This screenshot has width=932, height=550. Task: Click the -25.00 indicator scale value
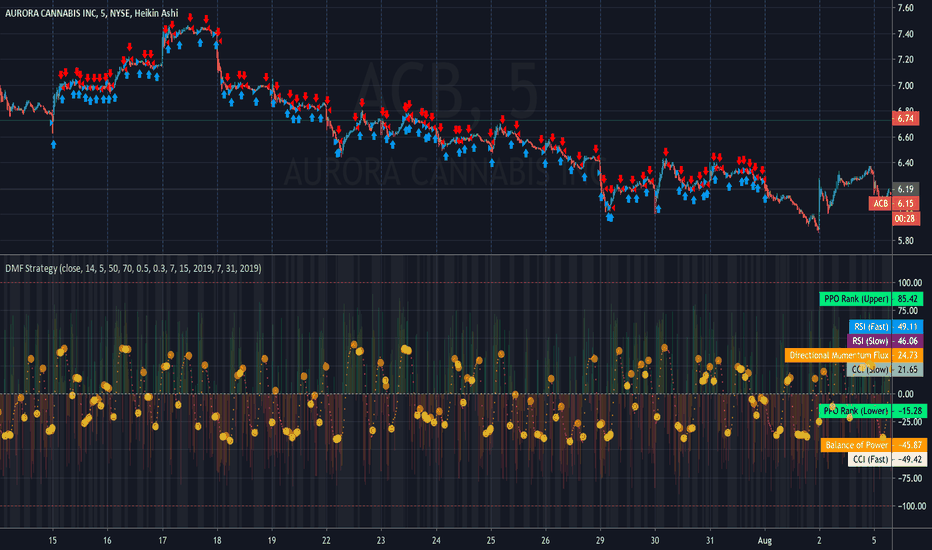click(x=908, y=422)
